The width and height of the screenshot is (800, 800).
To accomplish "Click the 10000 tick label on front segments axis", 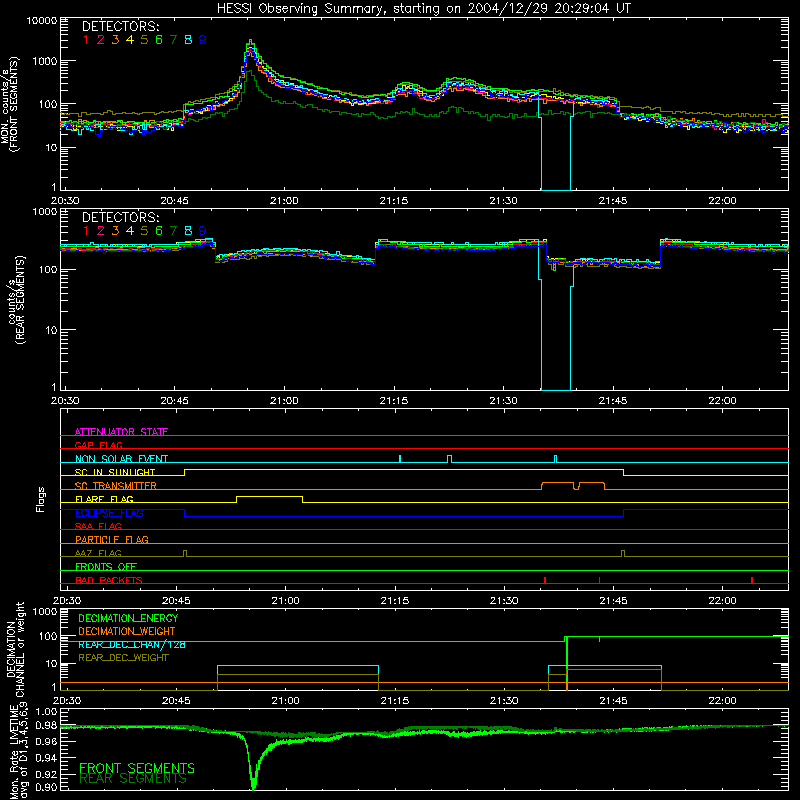I will pos(42,20).
